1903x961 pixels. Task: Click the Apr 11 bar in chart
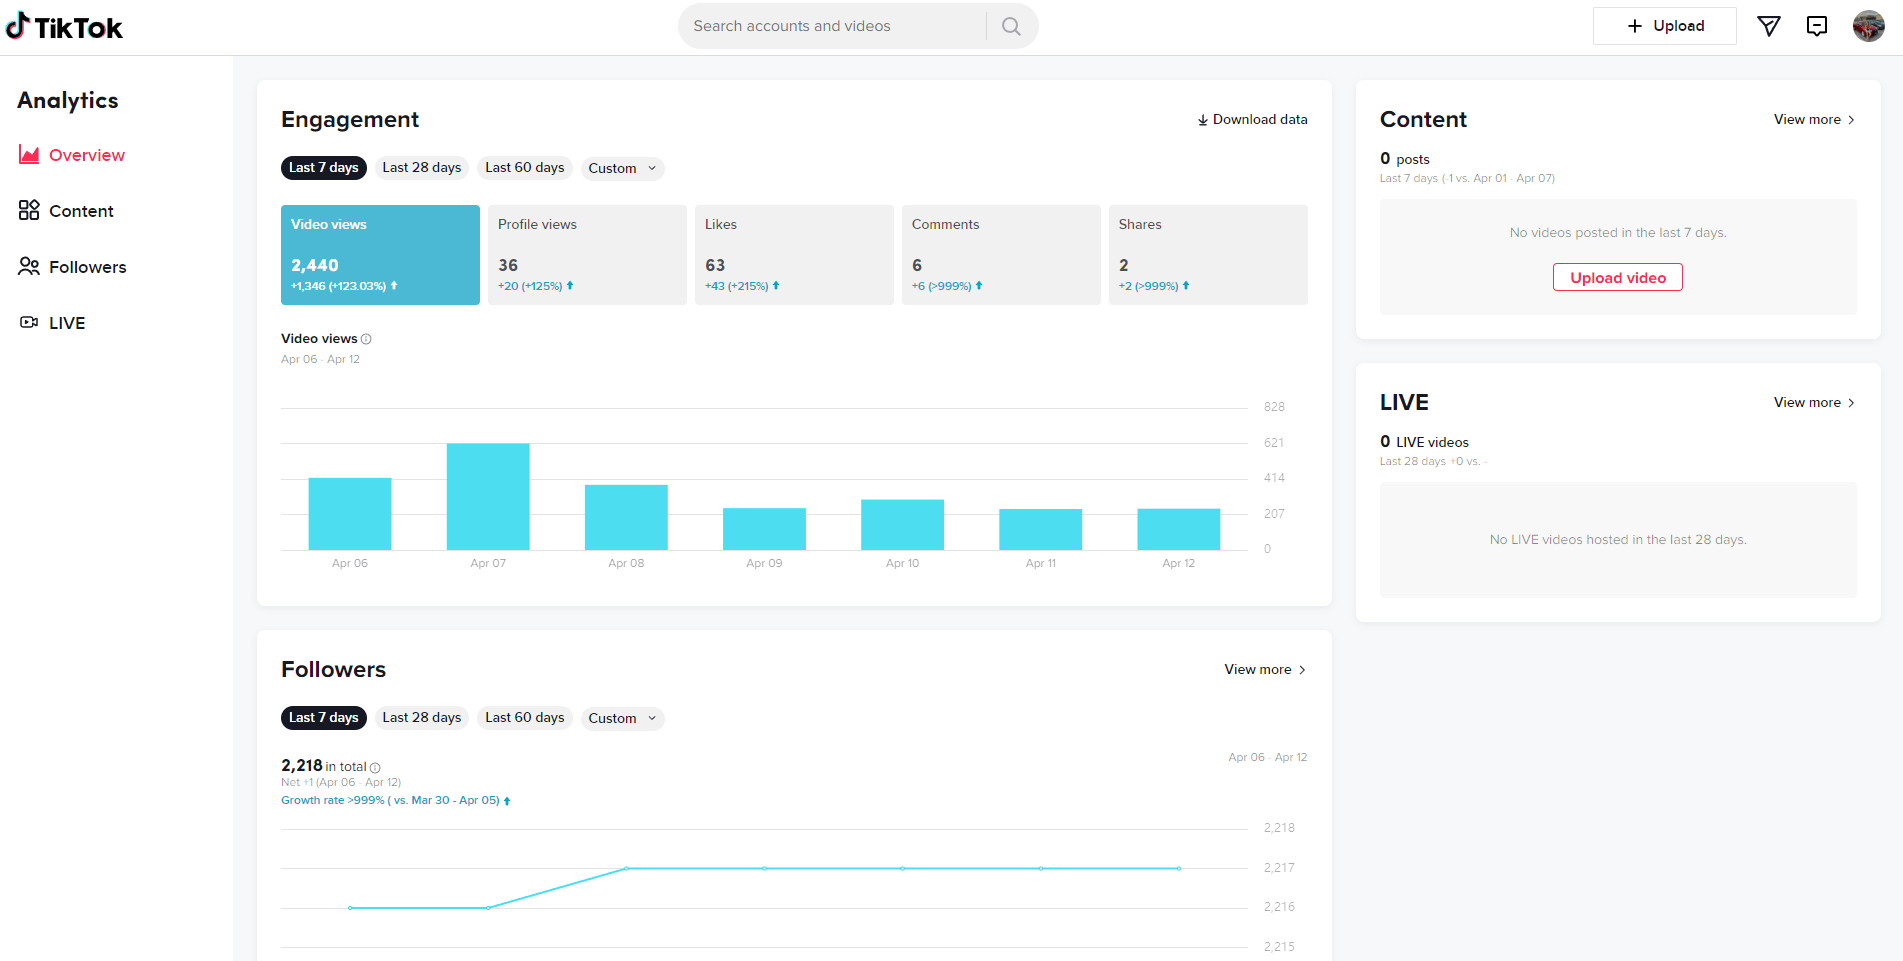(1040, 530)
